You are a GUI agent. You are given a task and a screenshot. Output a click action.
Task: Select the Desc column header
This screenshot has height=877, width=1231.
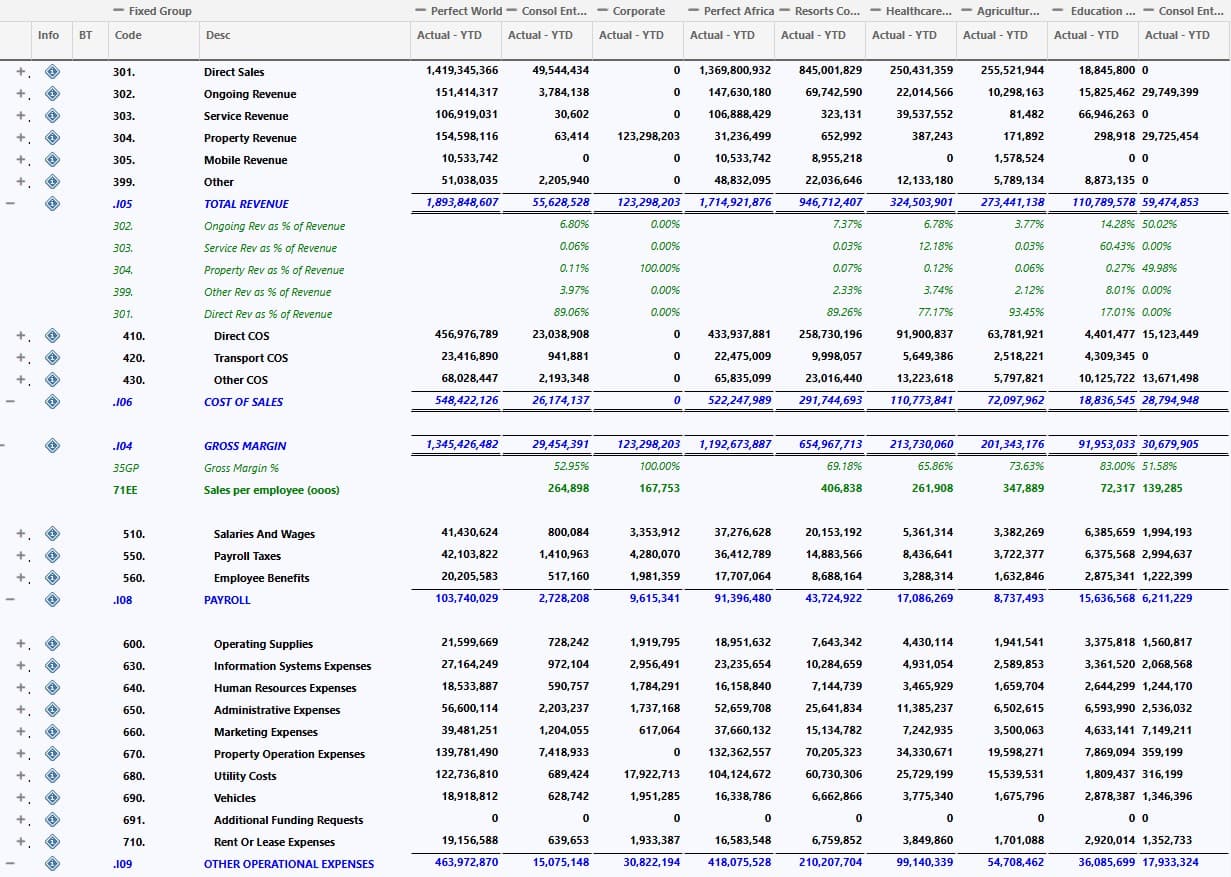click(x=218, y=35)
